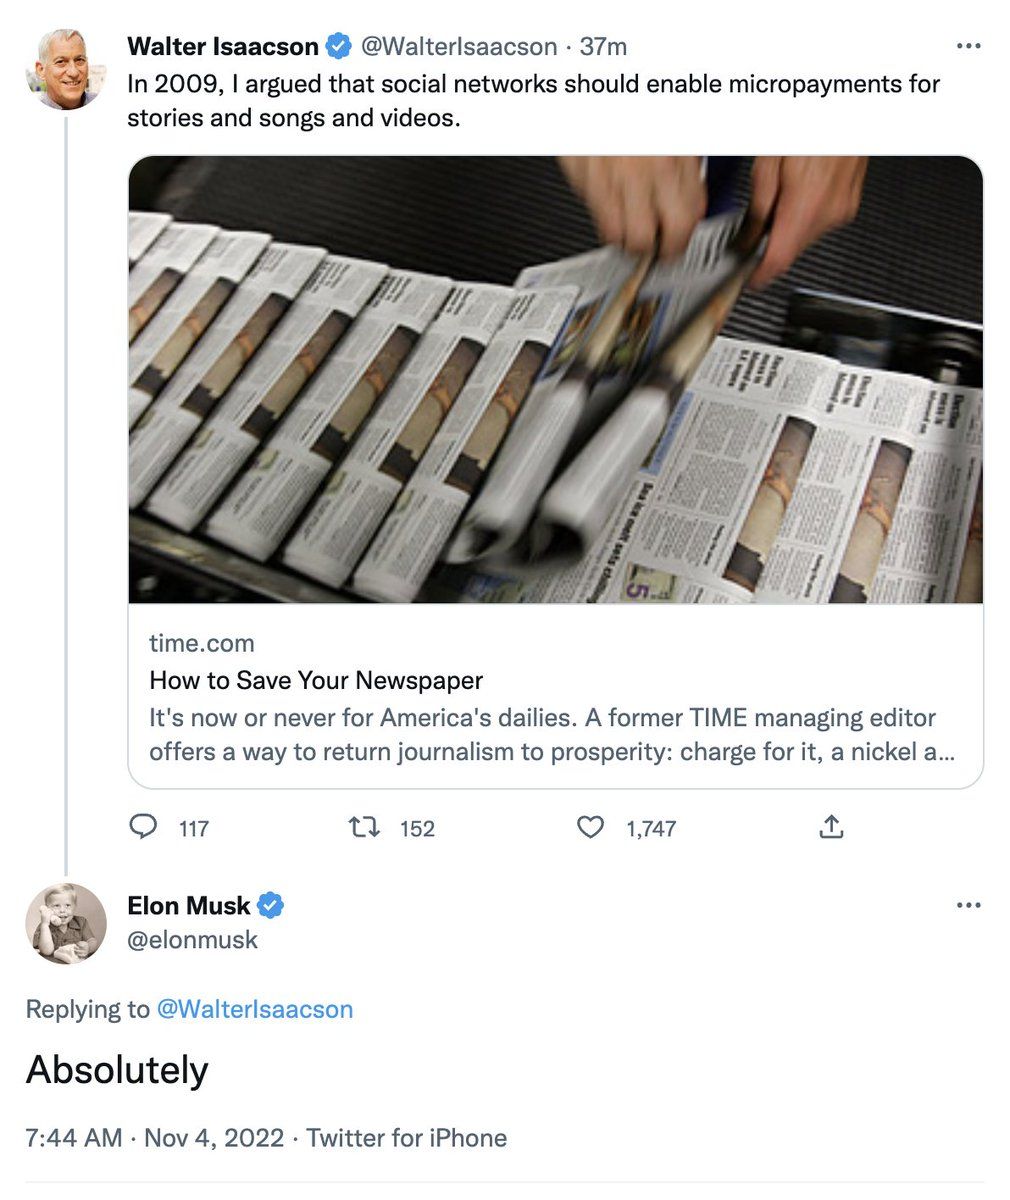Retweet Walter Isaacson's micropayments tweet
1010x1200 pixels.
(363, 828)
